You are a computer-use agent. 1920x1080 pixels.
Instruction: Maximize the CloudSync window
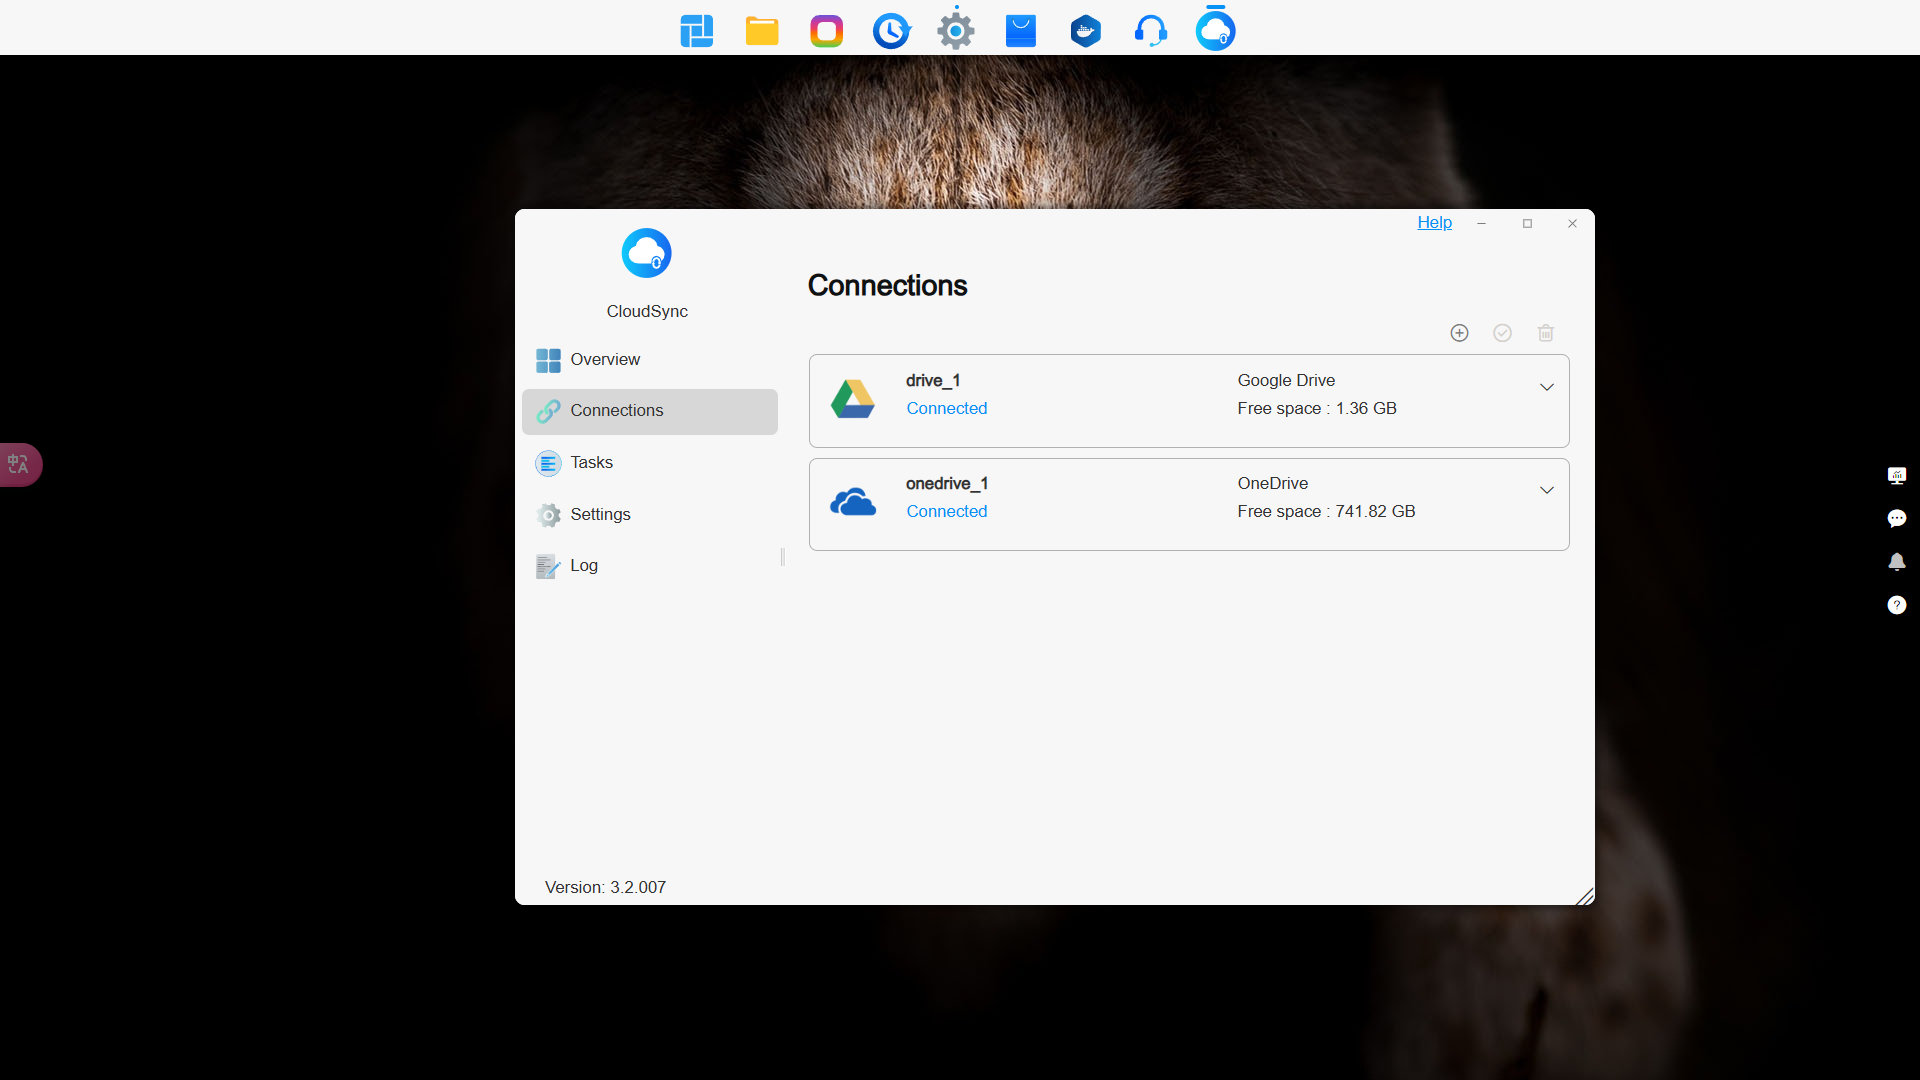click(1527, 224)
